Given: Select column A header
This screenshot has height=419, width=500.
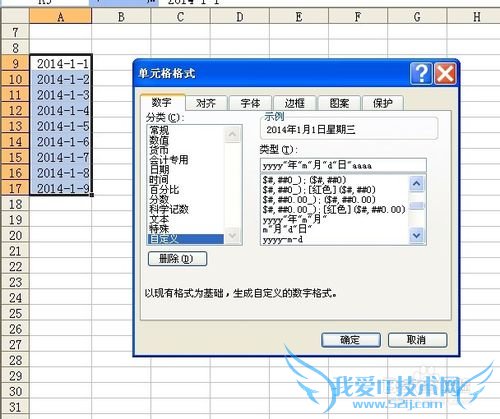Looking at the screenshot, I should pos(60,16).
